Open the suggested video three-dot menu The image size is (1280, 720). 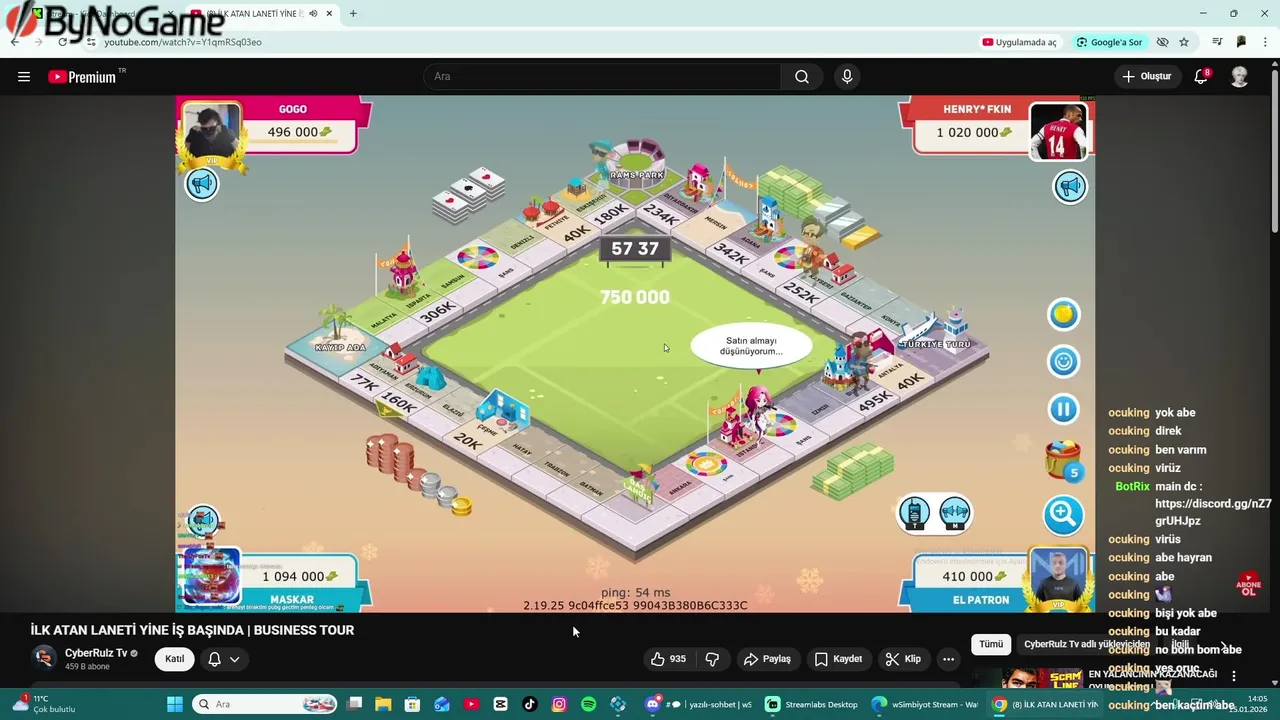1234,676
